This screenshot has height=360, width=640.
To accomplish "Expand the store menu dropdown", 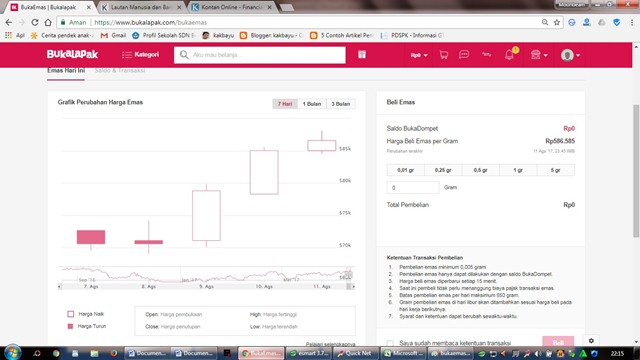I will coord(539,55).
